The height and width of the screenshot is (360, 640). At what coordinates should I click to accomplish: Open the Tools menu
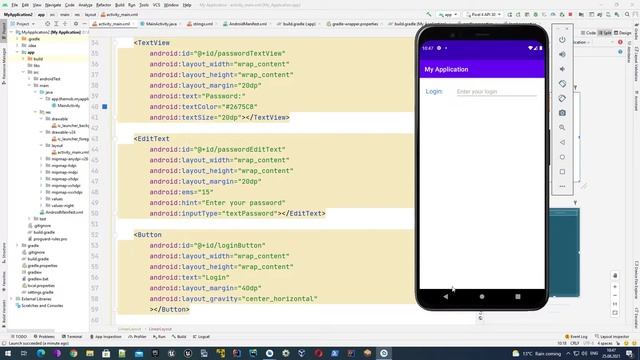coord(144,5)
